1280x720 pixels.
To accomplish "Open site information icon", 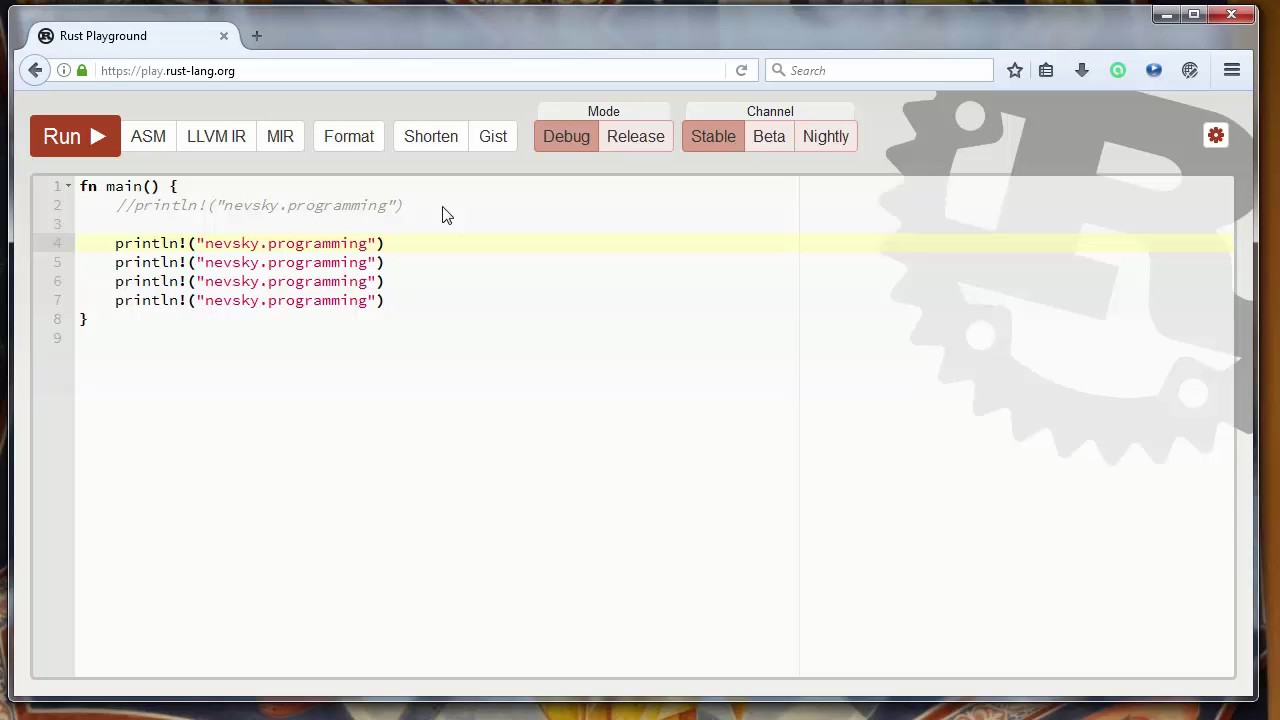I will pos(64,70).
